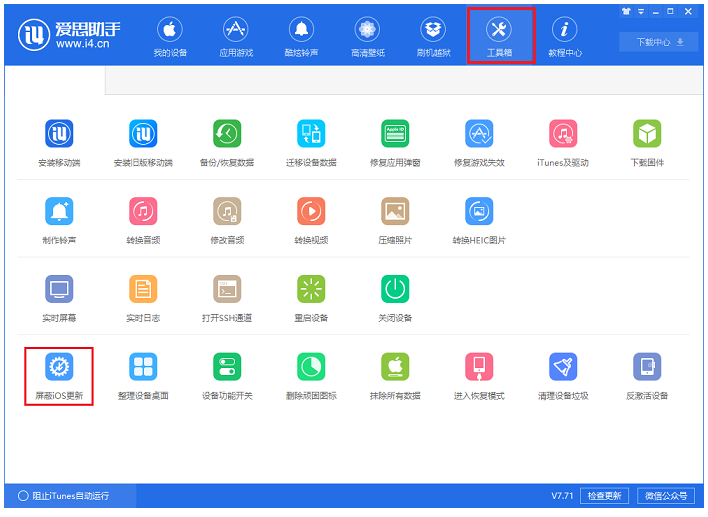The width and height of the screenshot is (708, 517).
Task: Open the 设备功能开关 toggle settings
Action: (x=227, y=368)
